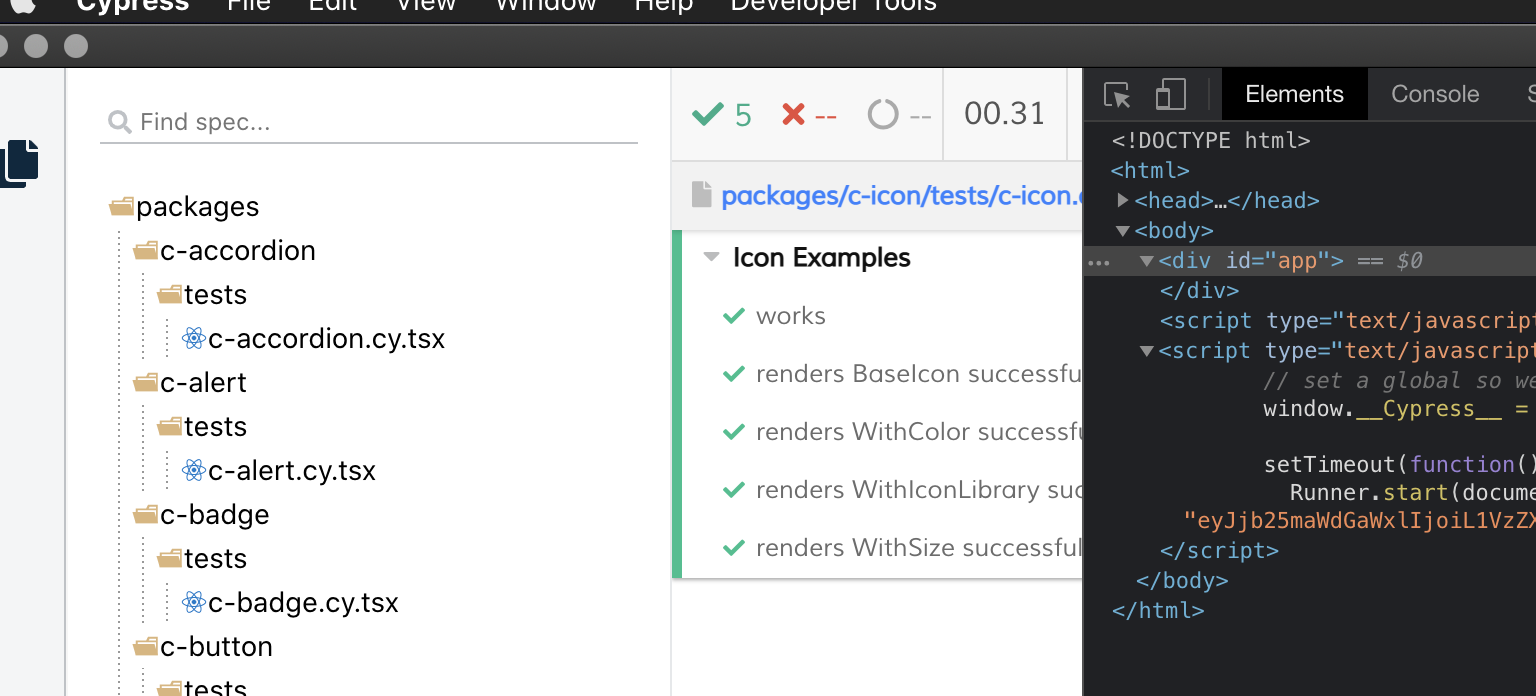This screenshot has width=1536, height=696.
Task: Open the Developer Tools menu
Action: tap(834, 5)
